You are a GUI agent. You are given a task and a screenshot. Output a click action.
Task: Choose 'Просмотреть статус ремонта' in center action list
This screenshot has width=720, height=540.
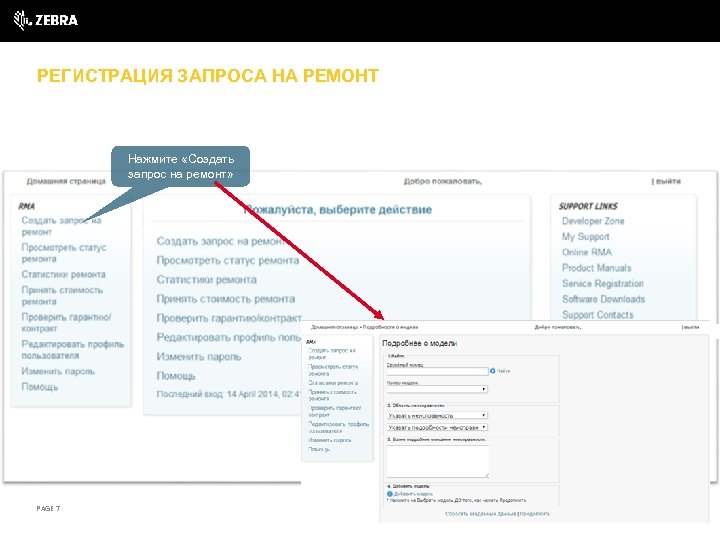228,260
